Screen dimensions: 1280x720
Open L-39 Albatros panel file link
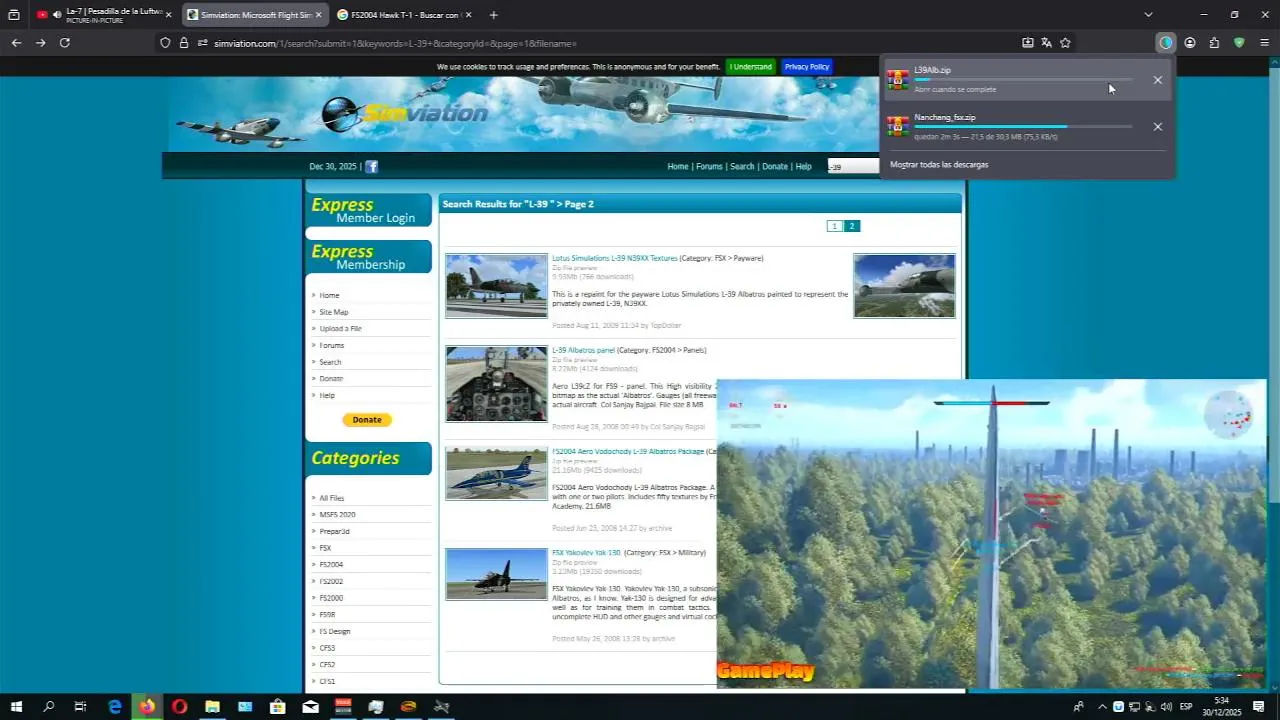[x=583, y=350]
